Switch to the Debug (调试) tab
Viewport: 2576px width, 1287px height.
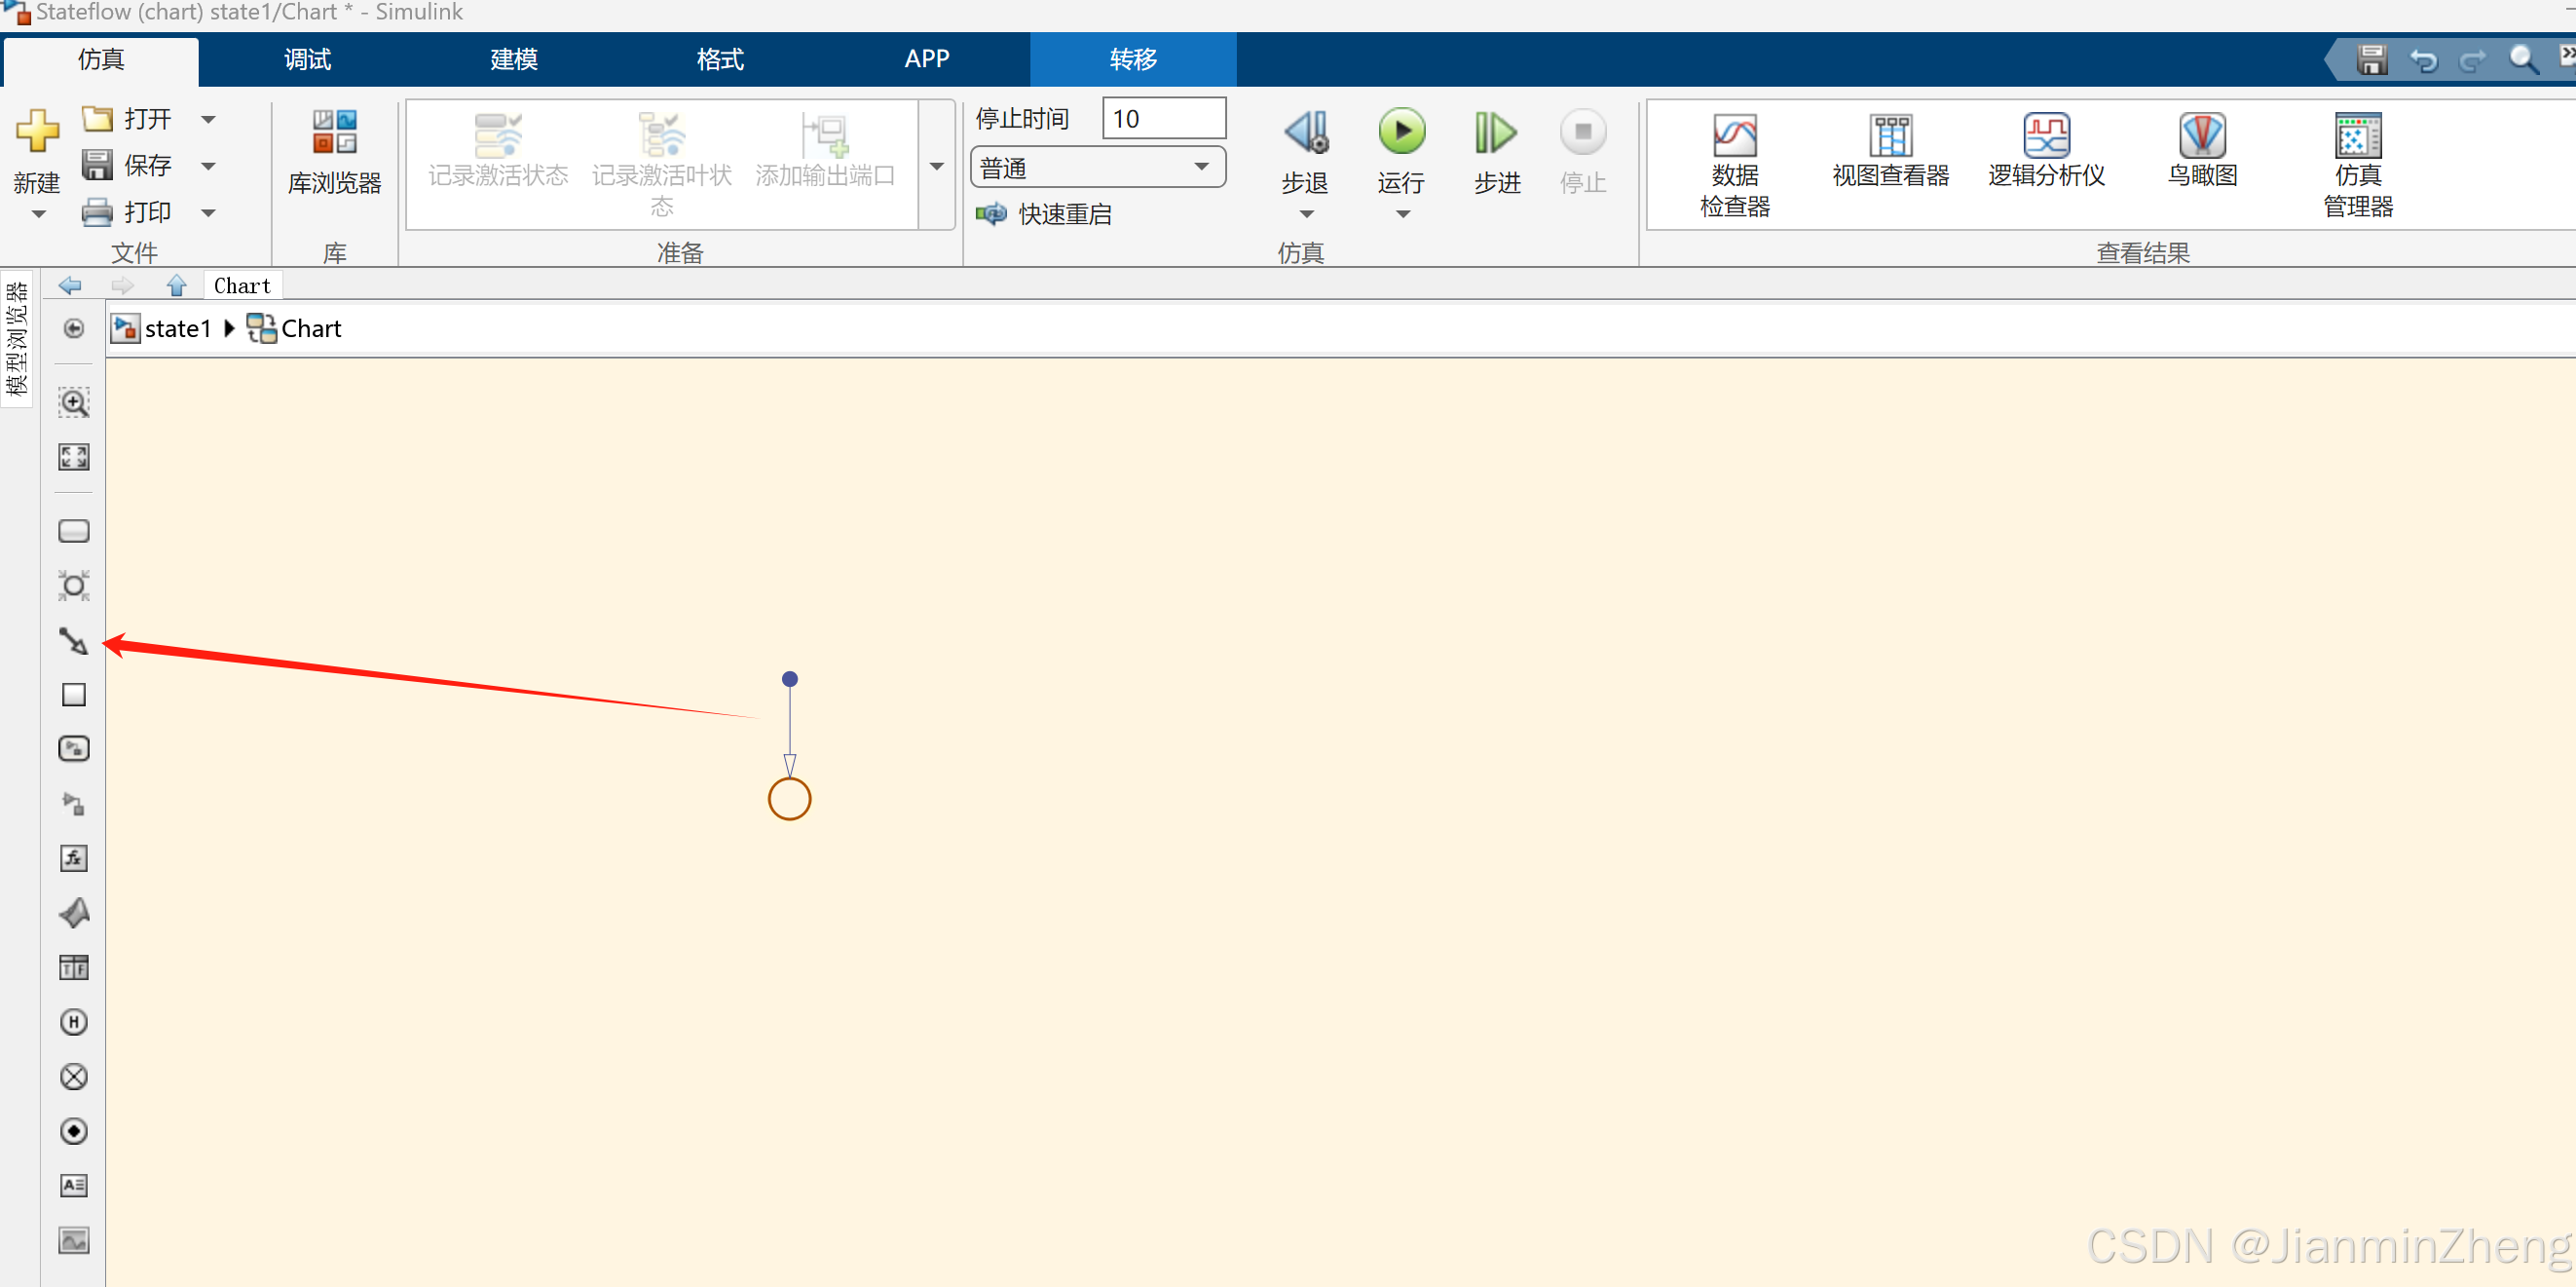pos(307,59)
